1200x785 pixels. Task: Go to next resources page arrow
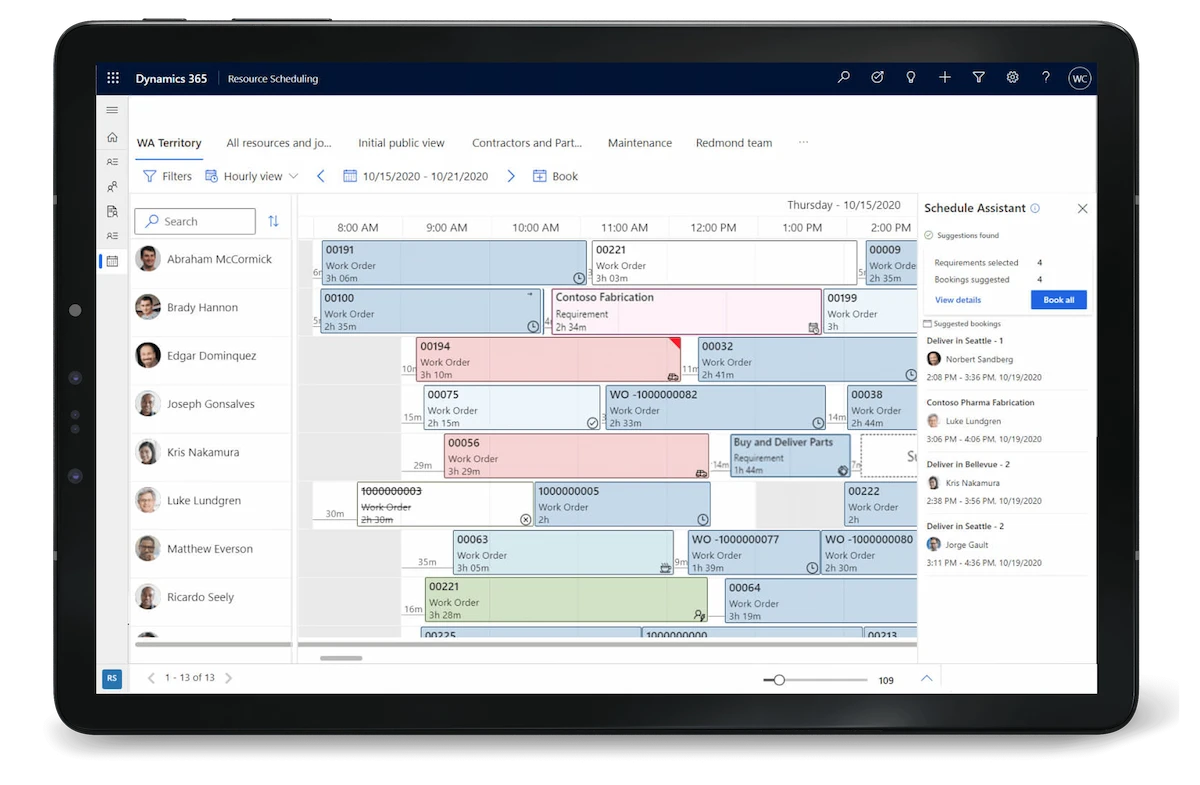(x=228, y=678)
